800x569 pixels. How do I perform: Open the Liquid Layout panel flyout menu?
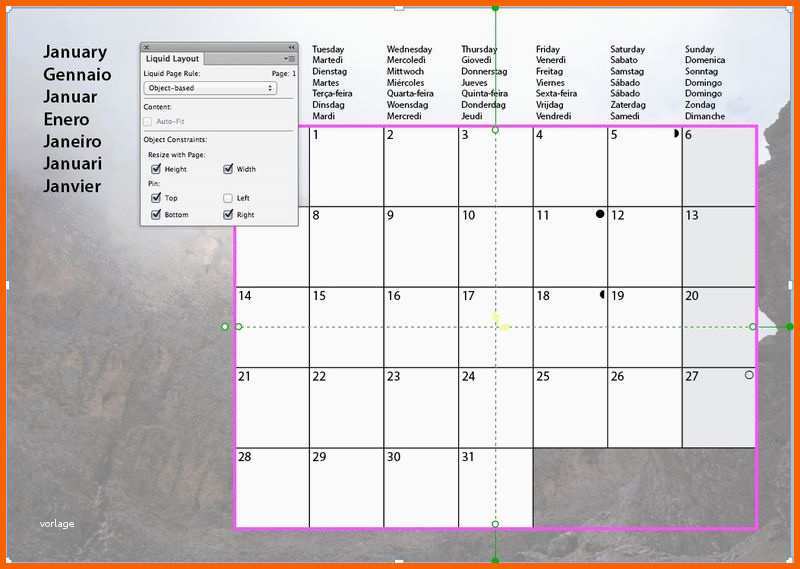coord(290,59)
